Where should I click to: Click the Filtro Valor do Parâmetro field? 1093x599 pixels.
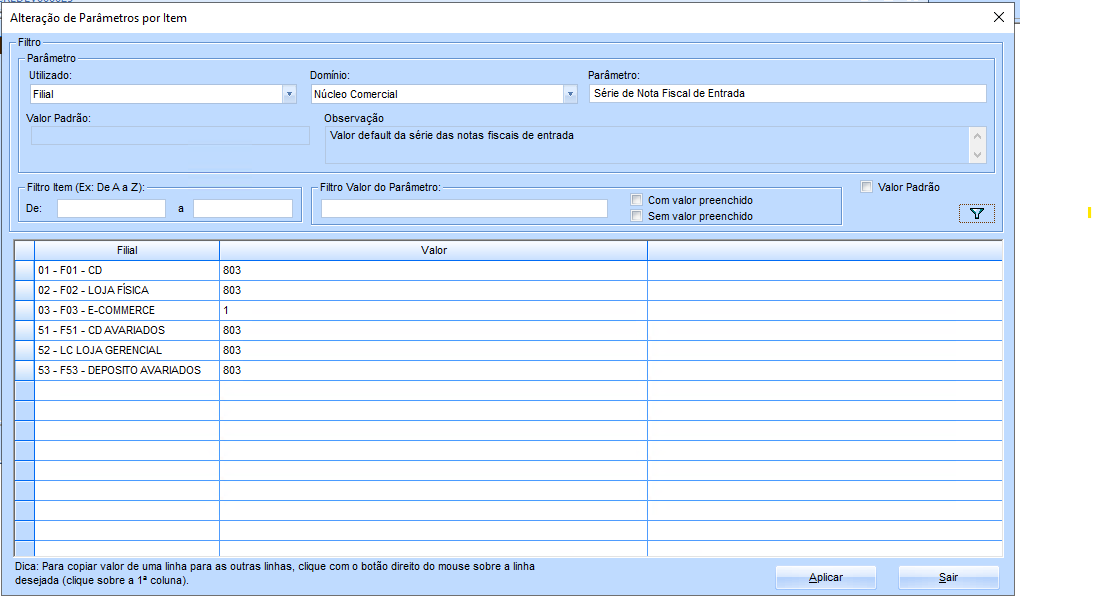coord(464,208)
